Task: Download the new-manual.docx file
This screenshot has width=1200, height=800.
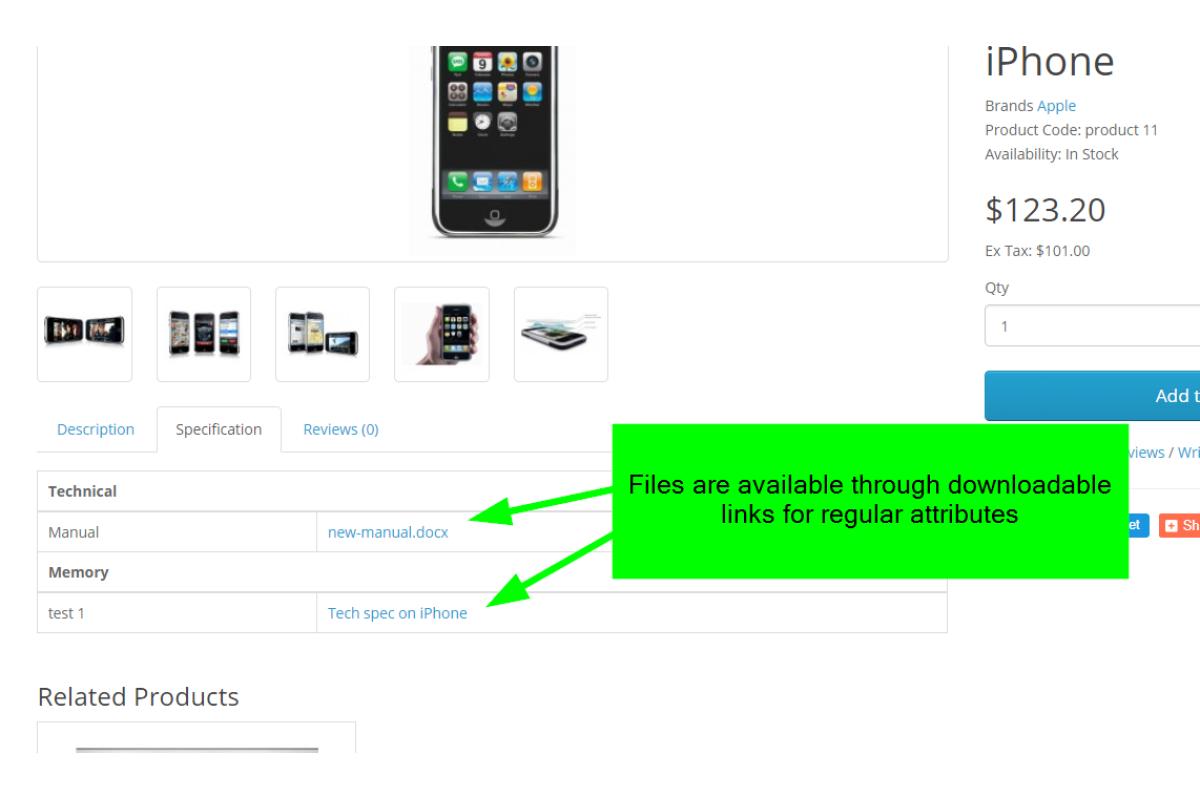Action: [x=388, y=532]
